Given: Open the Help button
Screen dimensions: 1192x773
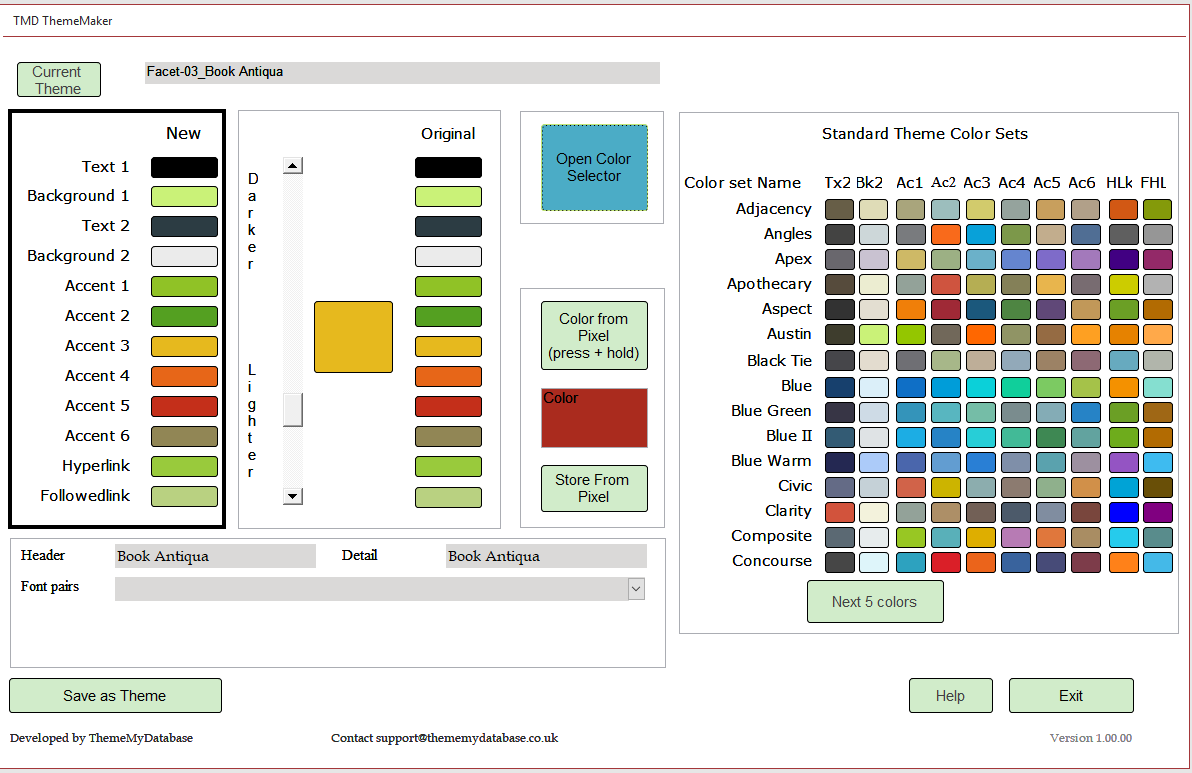Looking at the screenshot, I should click(950, 696).
